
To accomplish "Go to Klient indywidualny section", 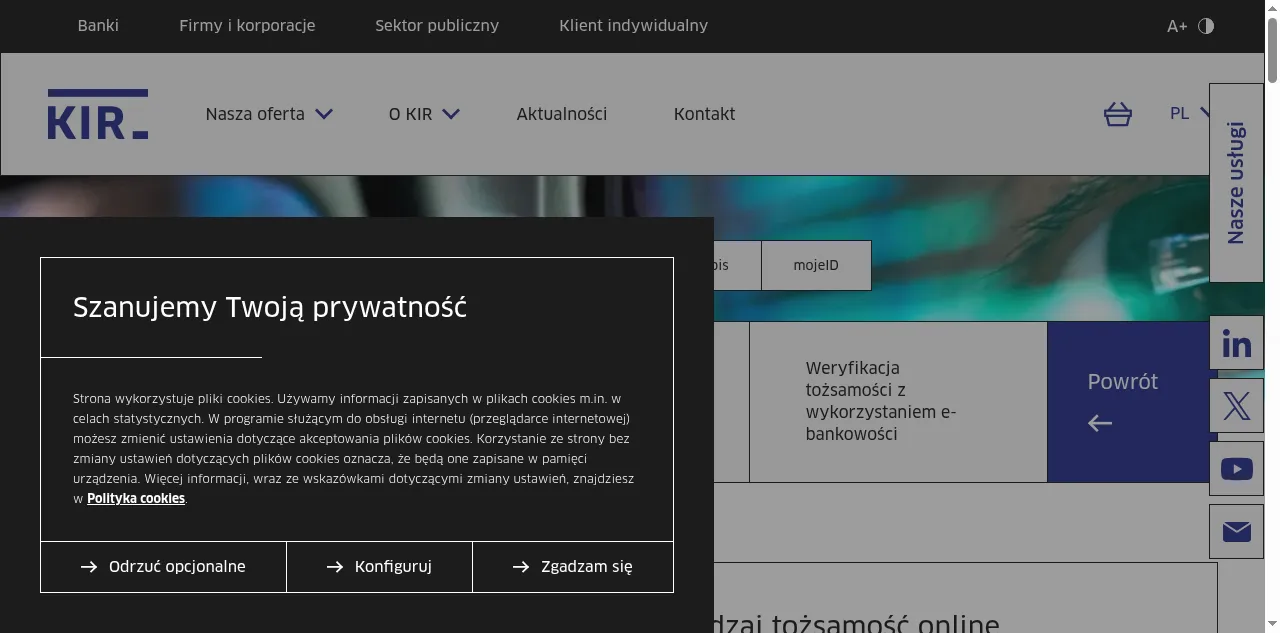I will 633,26.
